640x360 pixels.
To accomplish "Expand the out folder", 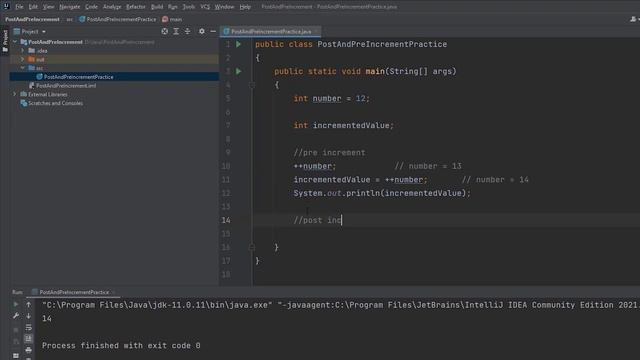I will tap(23, 59).
